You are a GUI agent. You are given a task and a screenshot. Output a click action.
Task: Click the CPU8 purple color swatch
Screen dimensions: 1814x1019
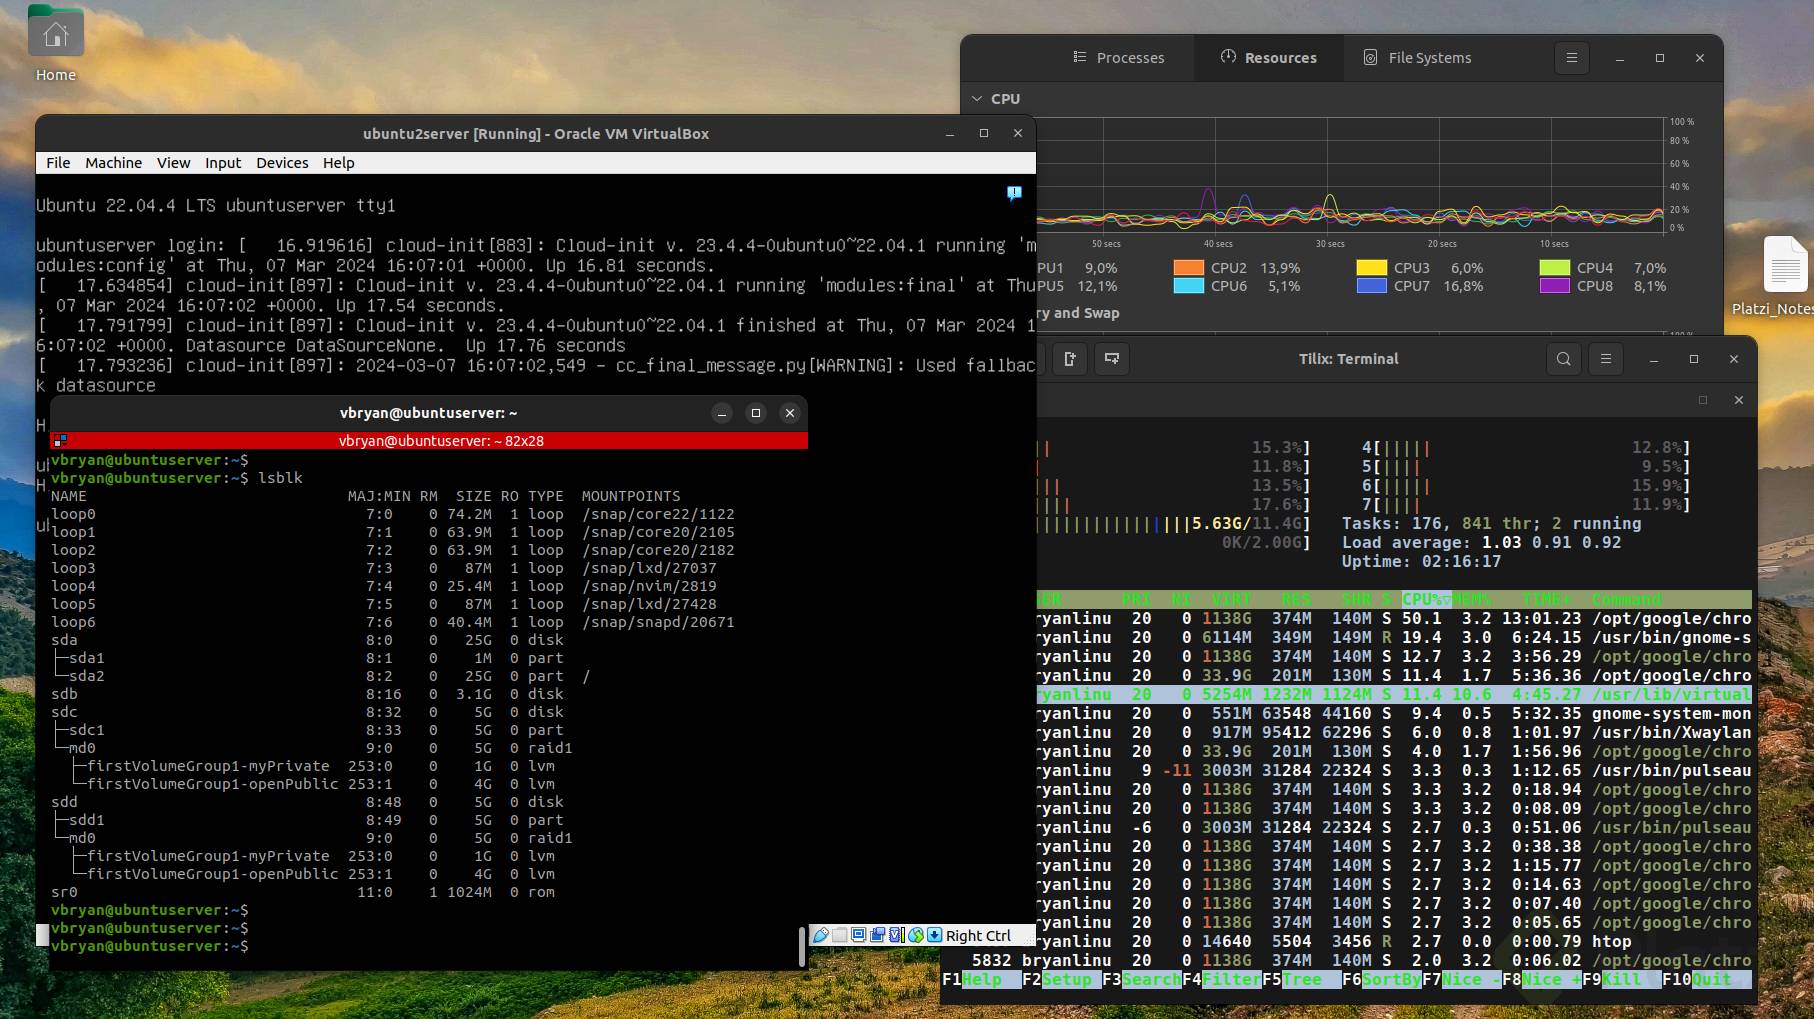pos(1554,286)
